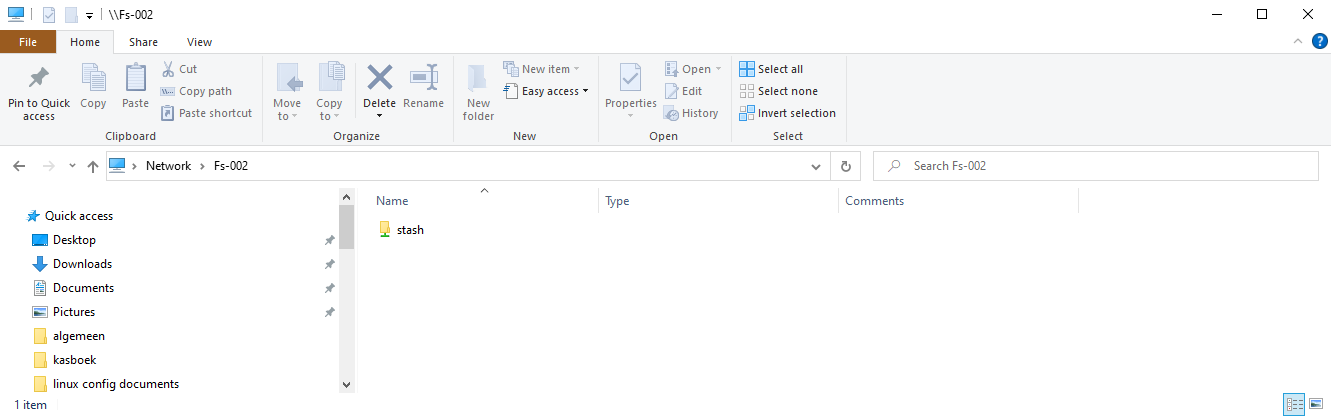Open the stash shared folder

(410, 230)
